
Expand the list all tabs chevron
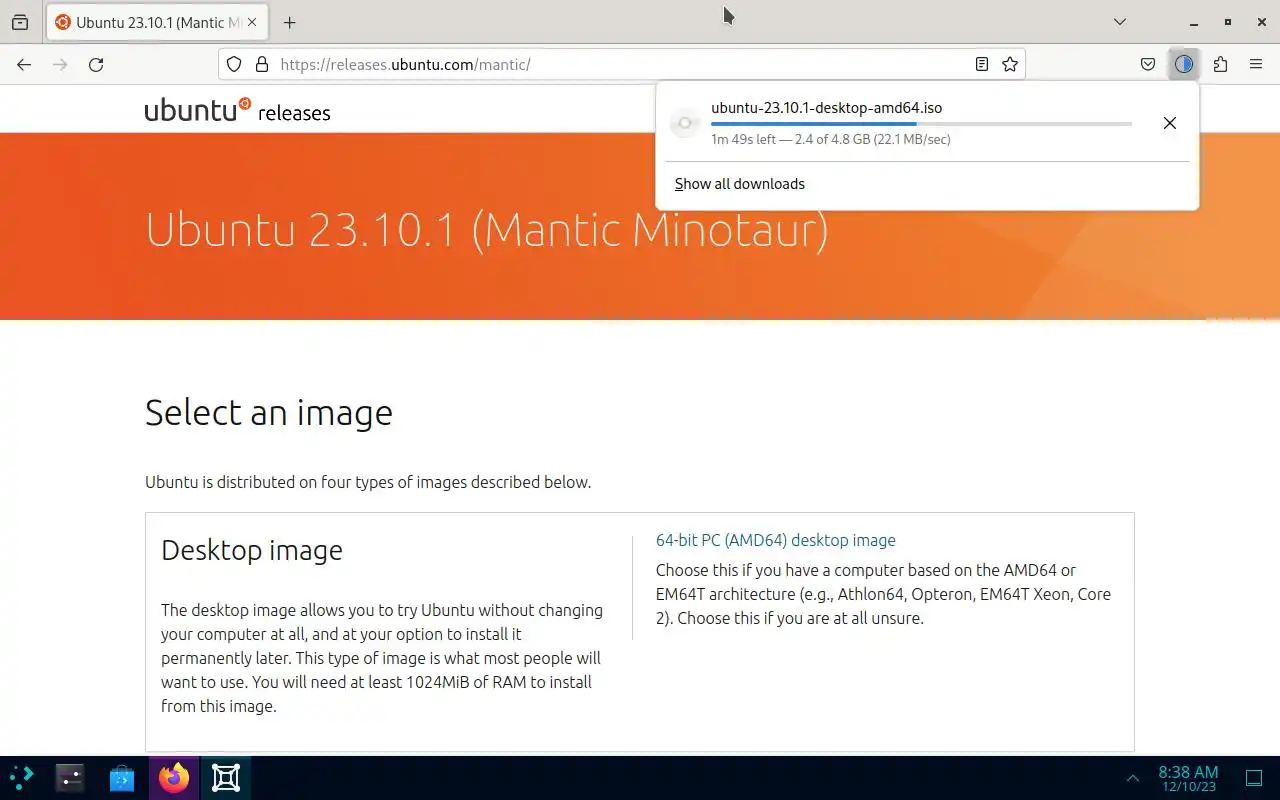click(1120, 22)
